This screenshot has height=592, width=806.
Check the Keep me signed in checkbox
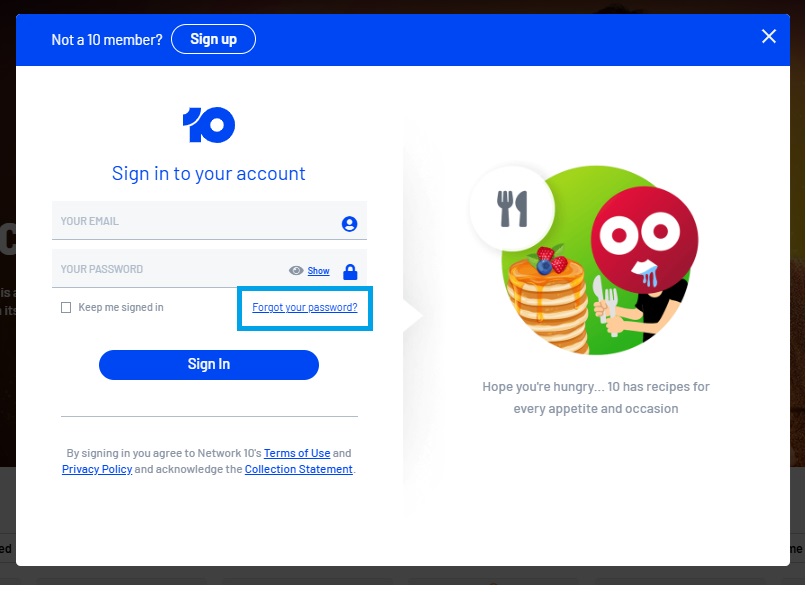click(x=66, y=307)
